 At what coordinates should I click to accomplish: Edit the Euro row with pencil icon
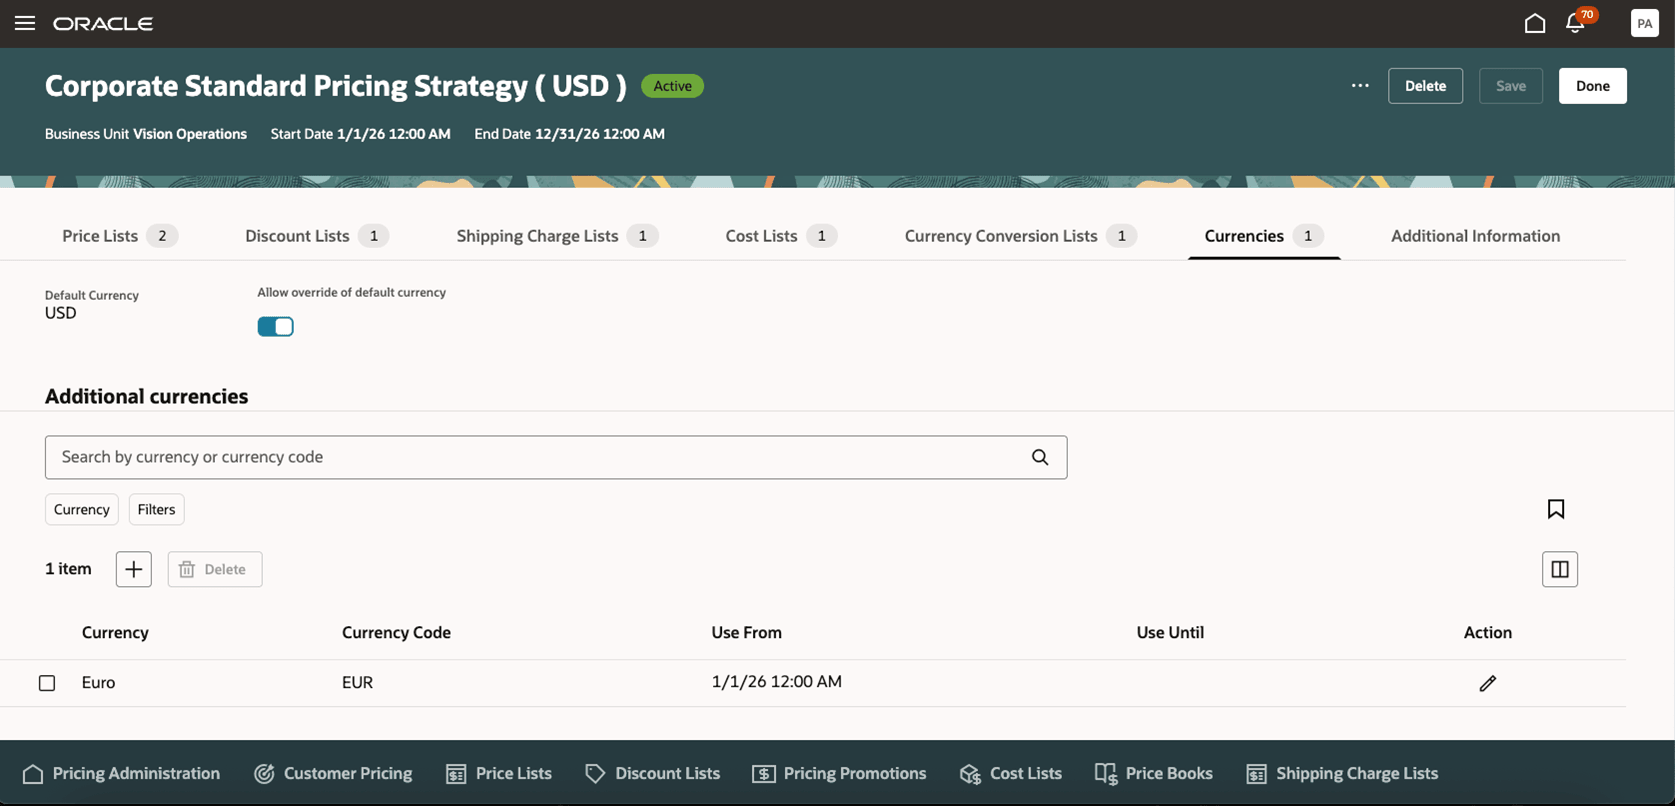point(1488,683)
